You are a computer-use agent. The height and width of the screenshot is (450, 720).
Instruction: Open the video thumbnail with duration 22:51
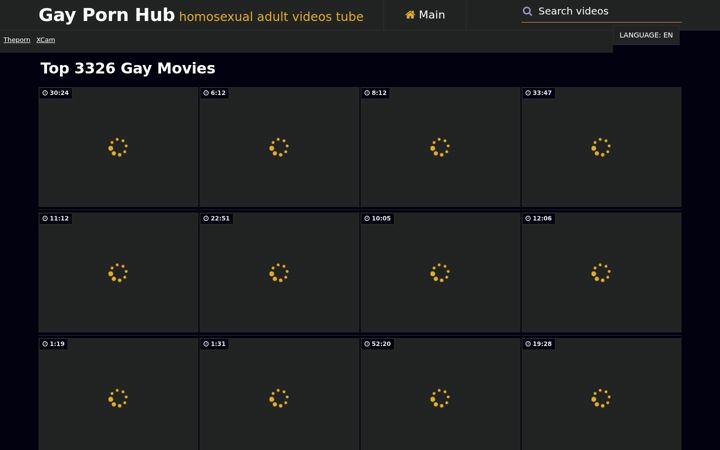pos(279,272)
